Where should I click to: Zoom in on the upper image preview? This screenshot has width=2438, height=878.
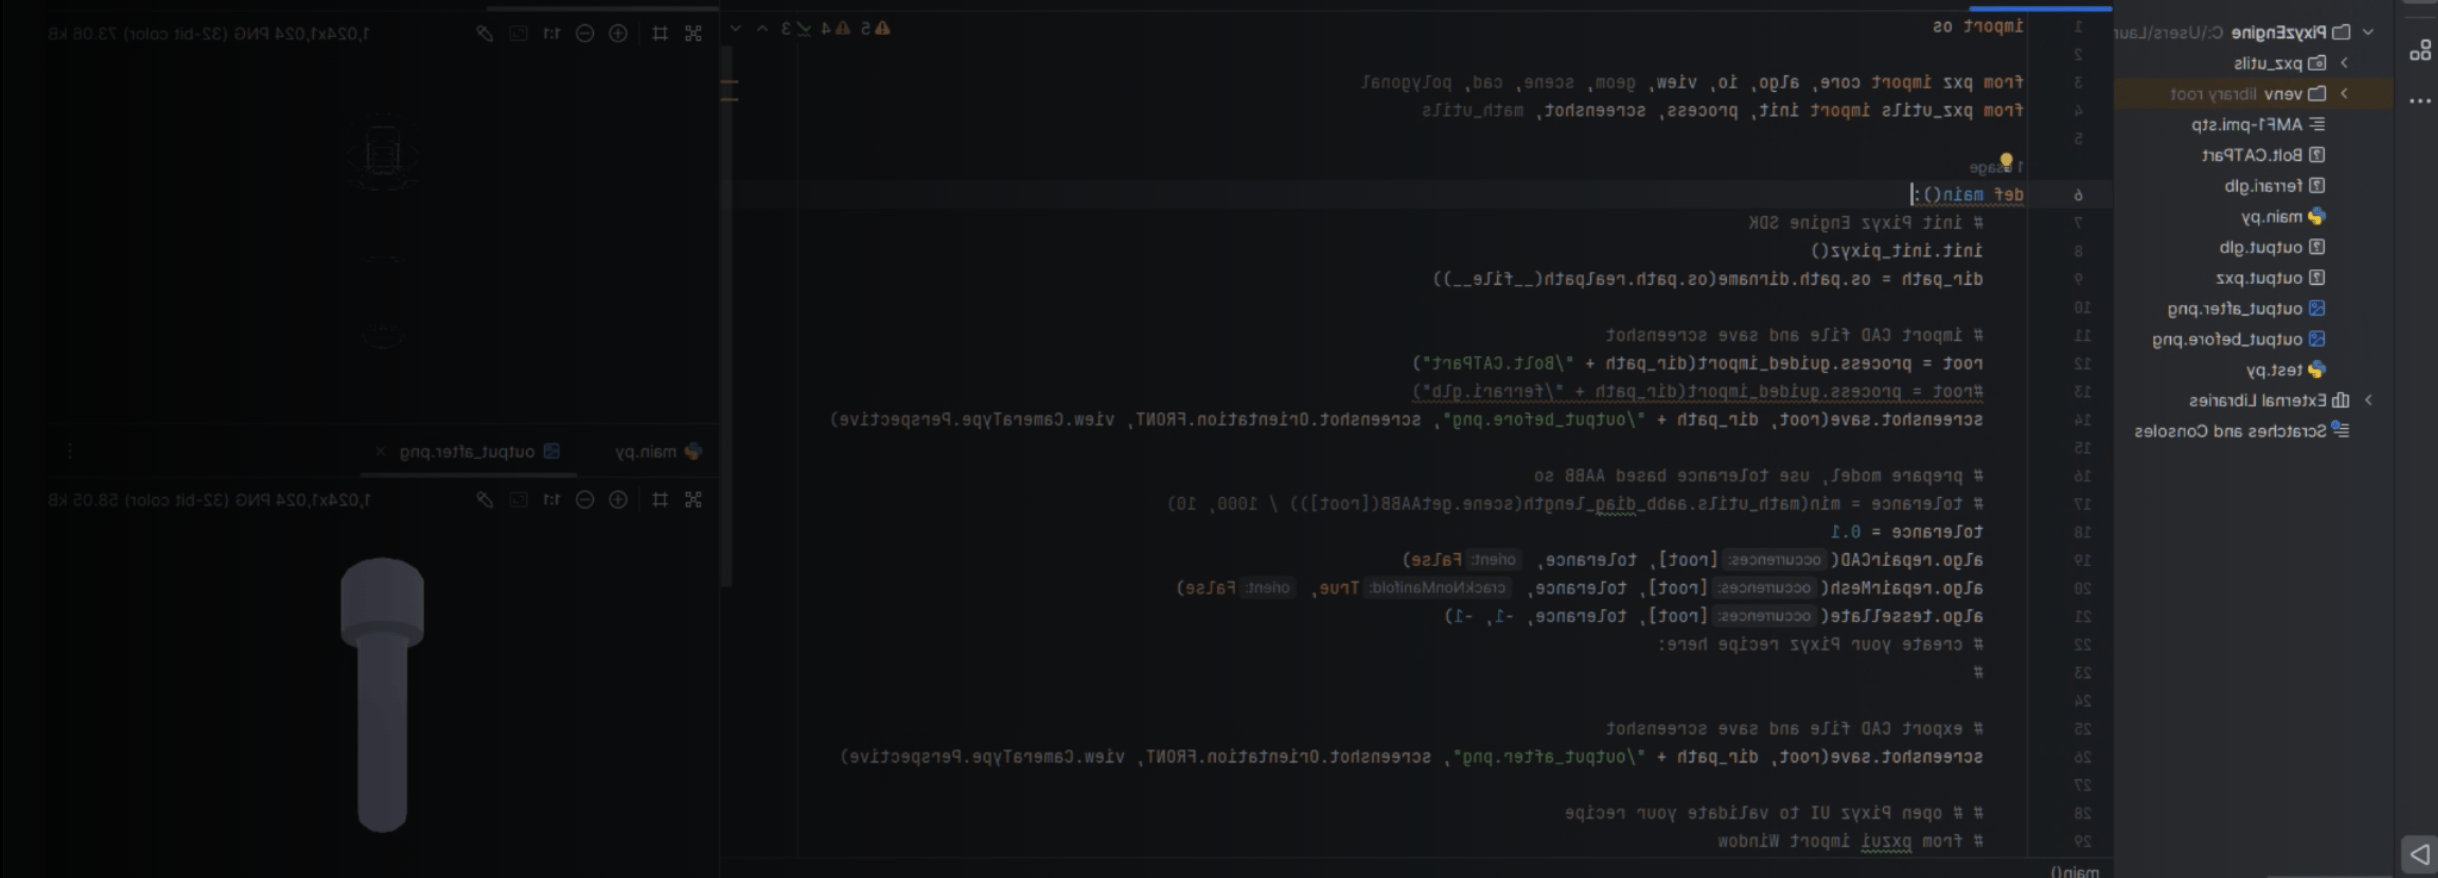click(x=618, y=33)
